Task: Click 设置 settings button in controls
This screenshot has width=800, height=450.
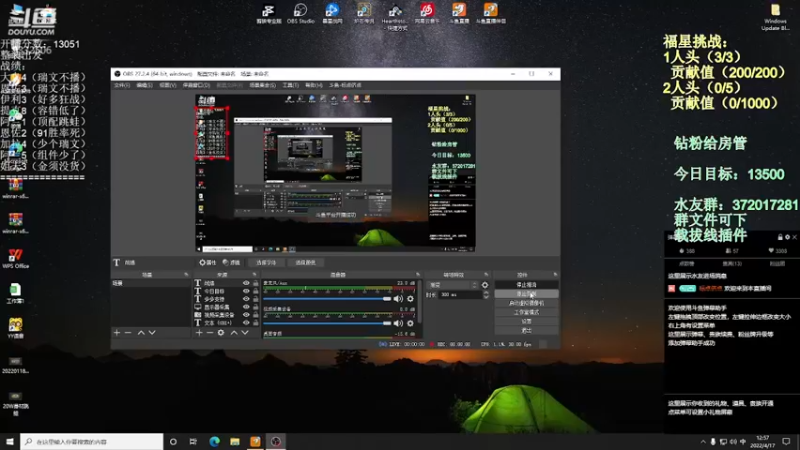Action: (x=526, y=321)
